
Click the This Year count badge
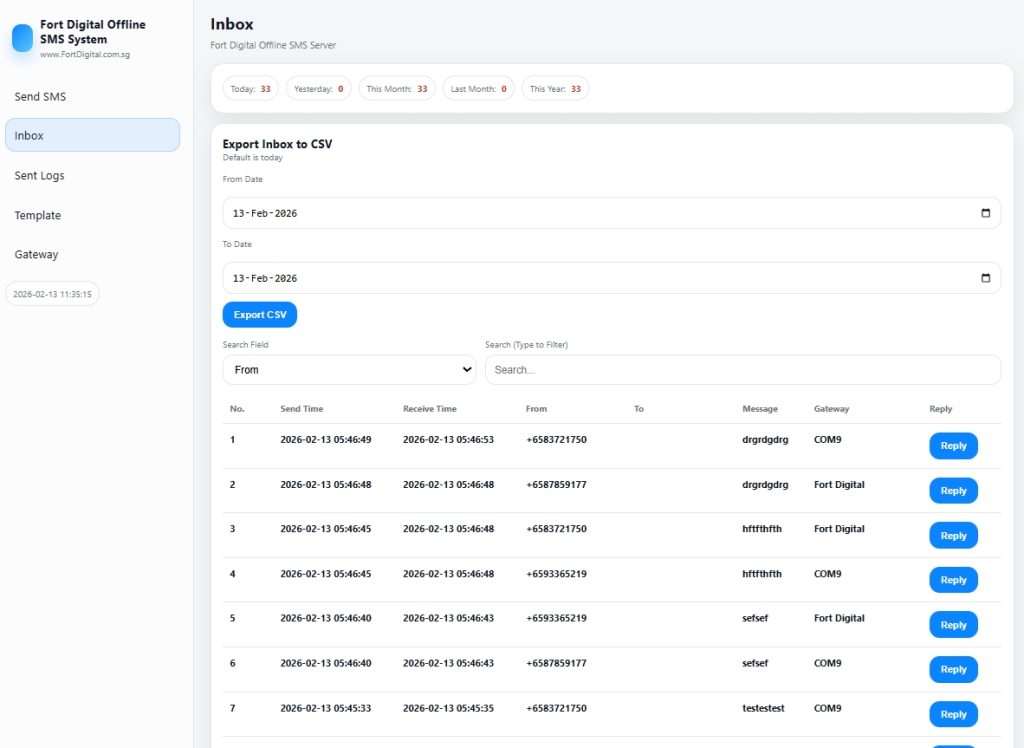(x=555, y=89)
